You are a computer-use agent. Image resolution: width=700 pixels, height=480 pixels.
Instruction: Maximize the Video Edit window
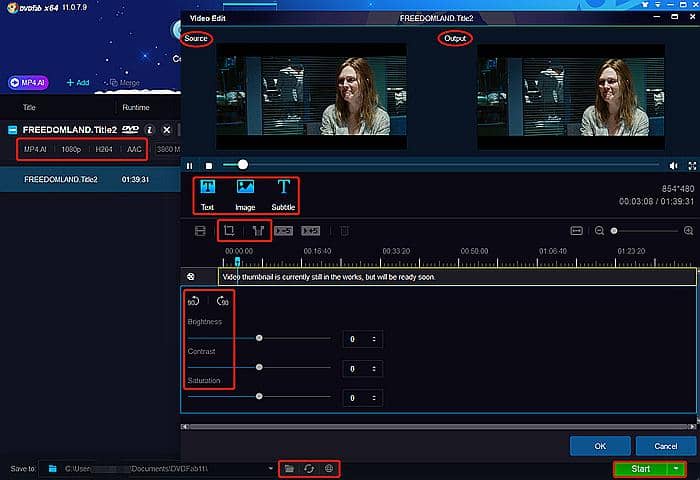[675, 17]
